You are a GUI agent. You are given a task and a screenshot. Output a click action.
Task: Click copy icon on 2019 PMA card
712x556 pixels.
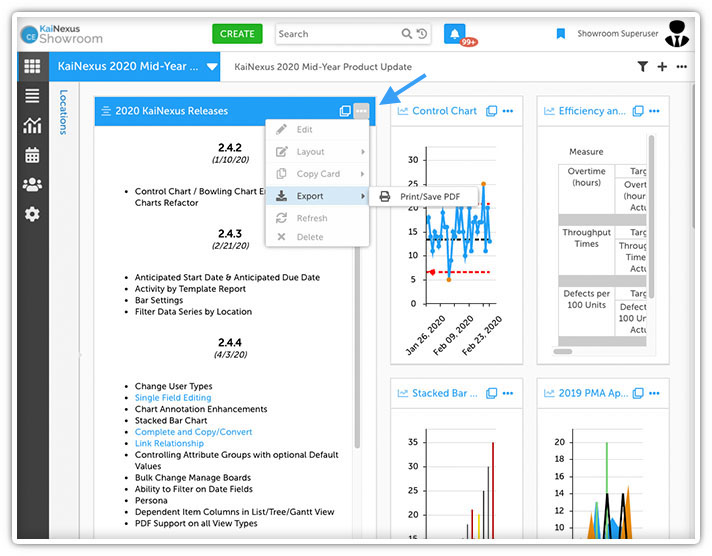tap(638, 393)
